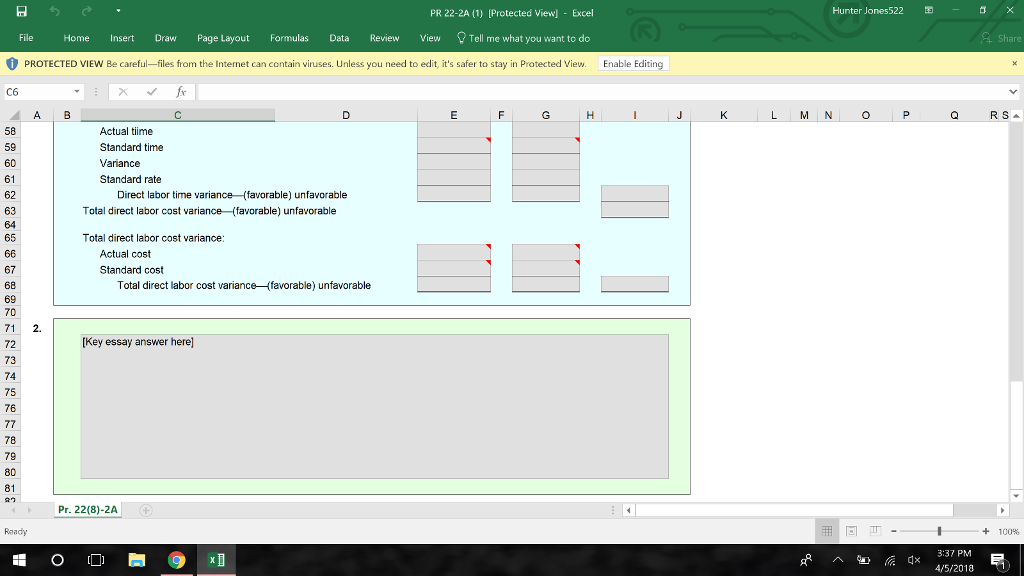Switch to Page Layout view icon

(851, 531)
